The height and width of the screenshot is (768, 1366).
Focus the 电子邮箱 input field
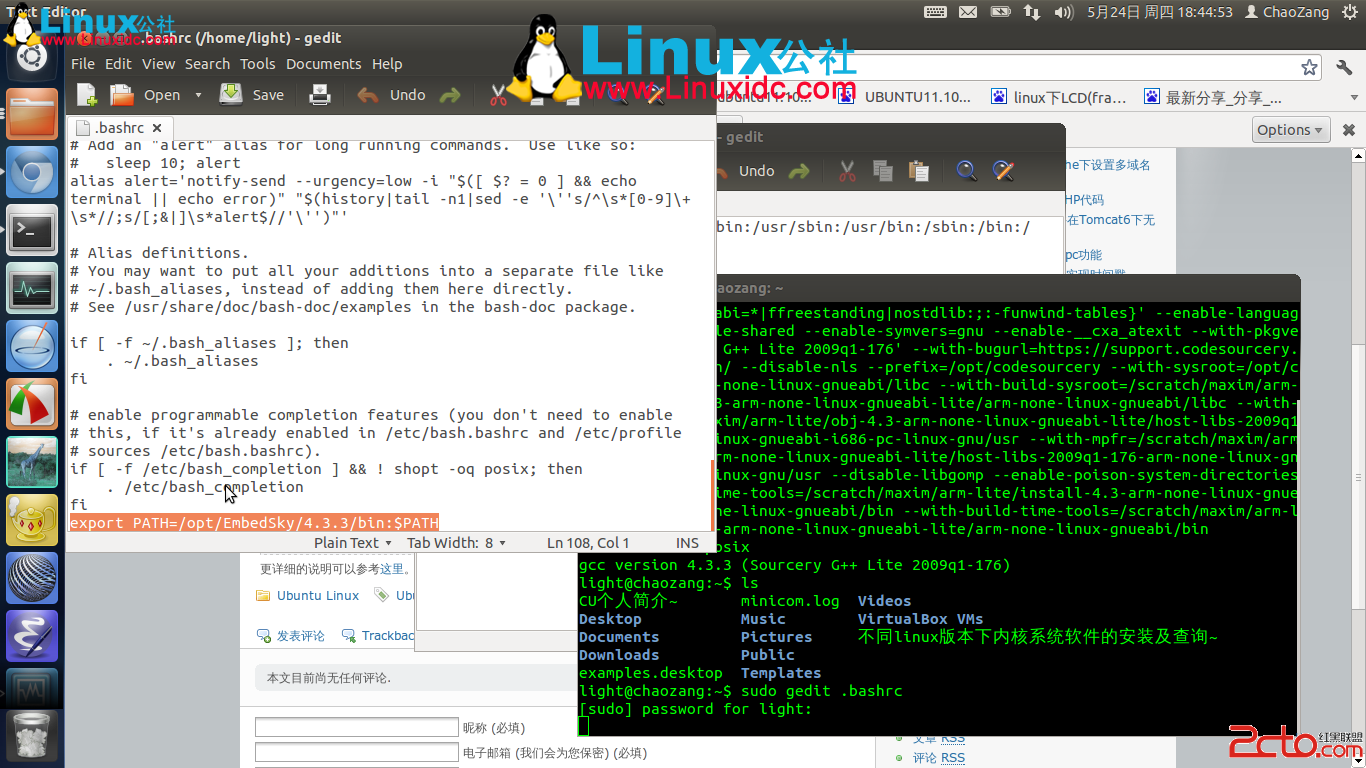click(356, 752)
